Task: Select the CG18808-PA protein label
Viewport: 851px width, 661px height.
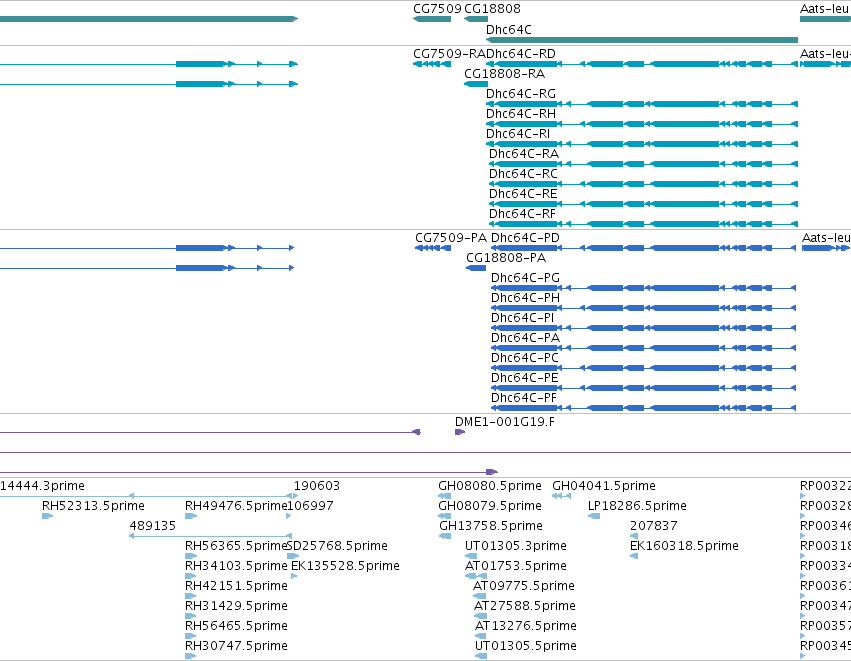Action: 506,258
